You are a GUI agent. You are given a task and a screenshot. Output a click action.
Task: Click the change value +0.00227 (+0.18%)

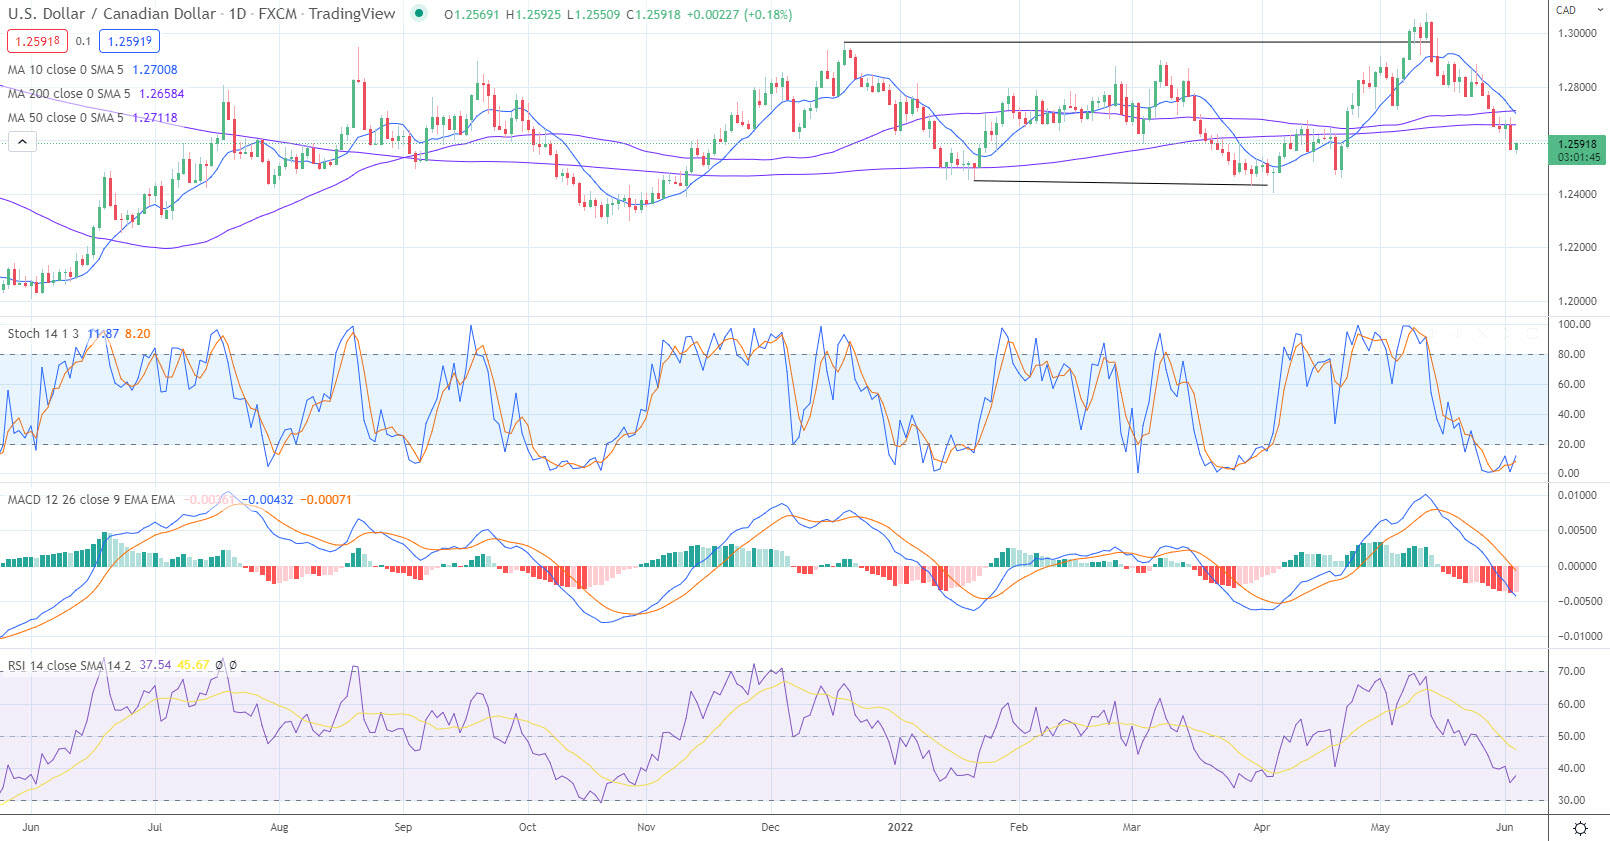(739, 15)
